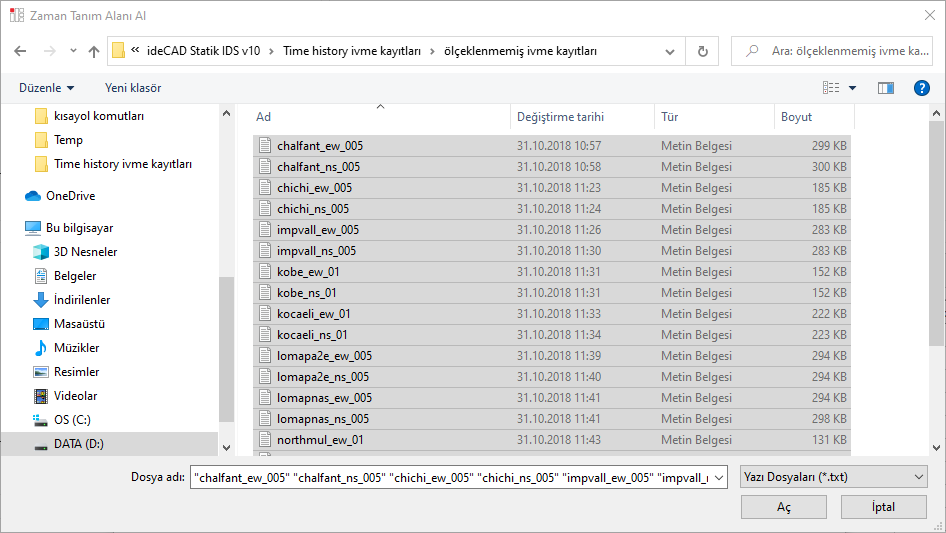
Task: Click the Refresh icon beside address bar
Action: click(702, 51)
